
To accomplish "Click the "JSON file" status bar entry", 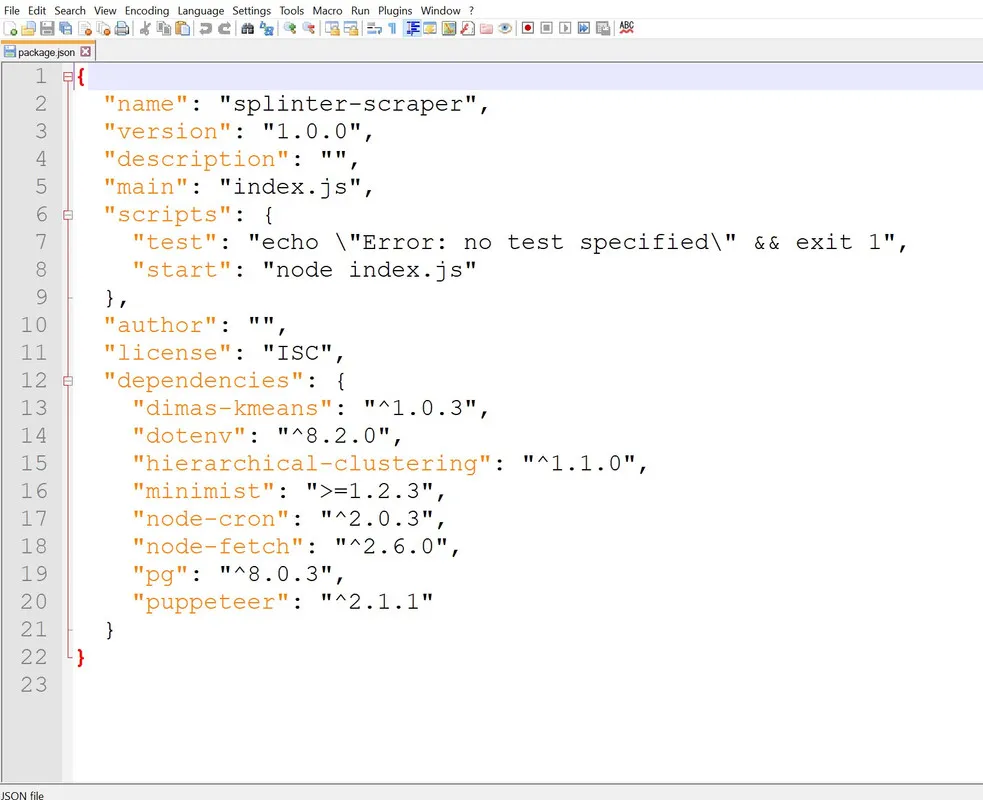I will pyautogui.click(x=23, y=794).
